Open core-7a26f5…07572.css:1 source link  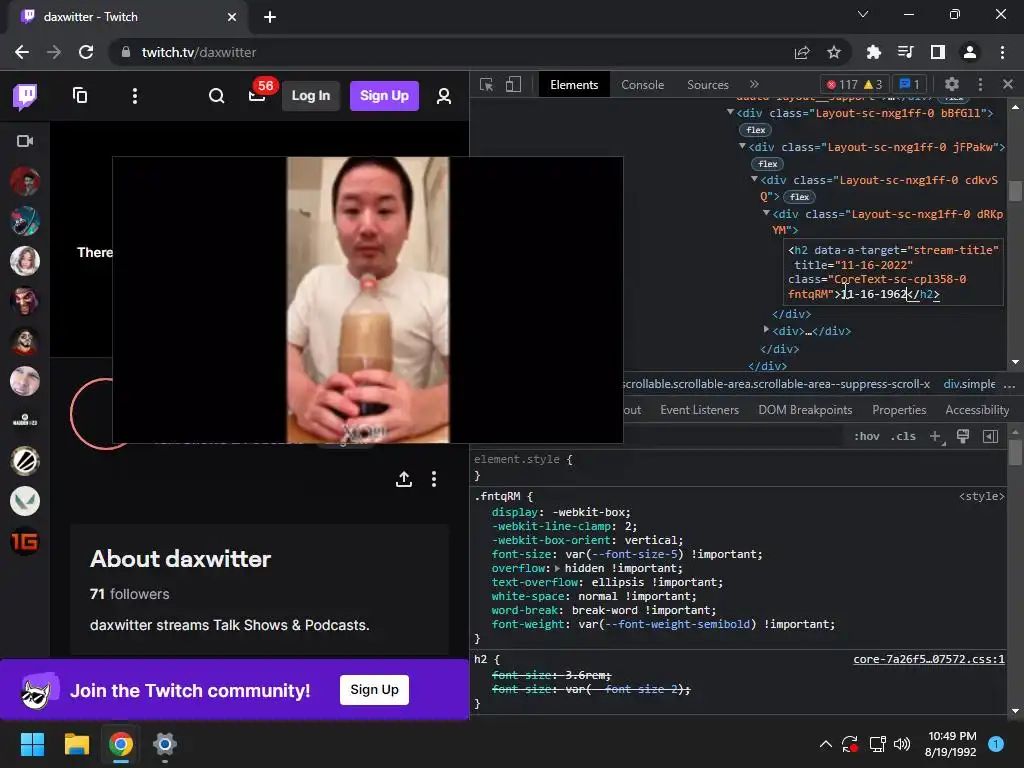click(x=929, y=660)
